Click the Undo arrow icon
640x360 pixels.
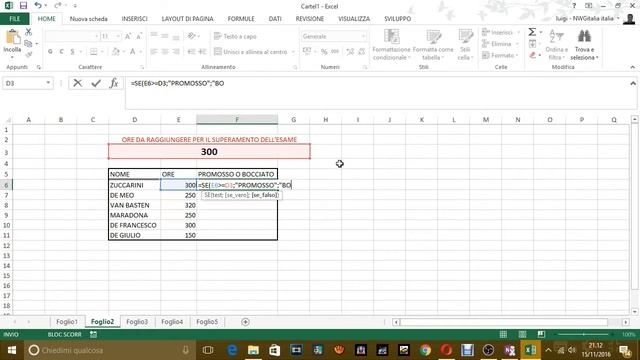point(38,5)
